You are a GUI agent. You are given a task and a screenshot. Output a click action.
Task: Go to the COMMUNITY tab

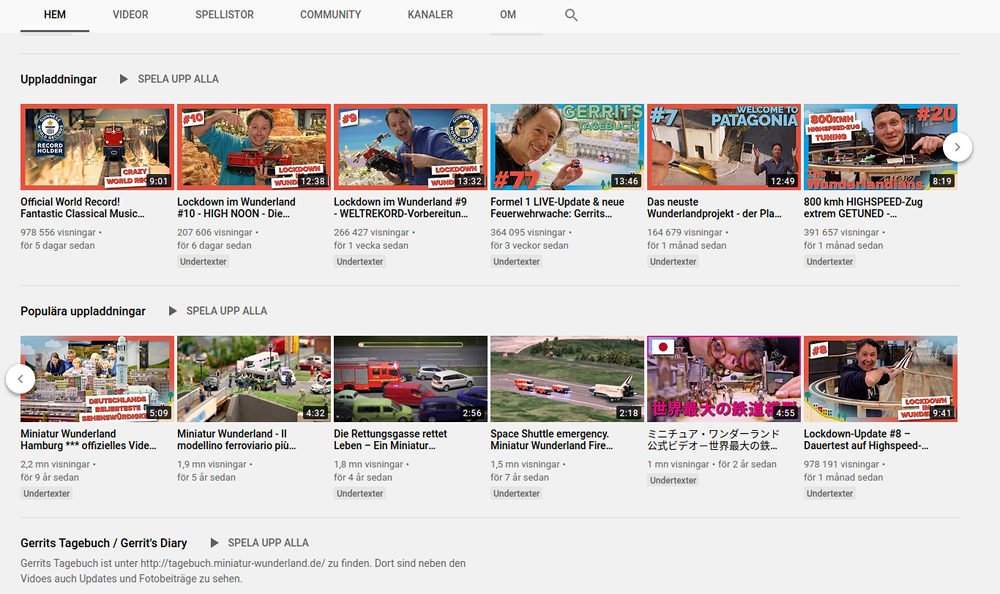tap(330, 15)
